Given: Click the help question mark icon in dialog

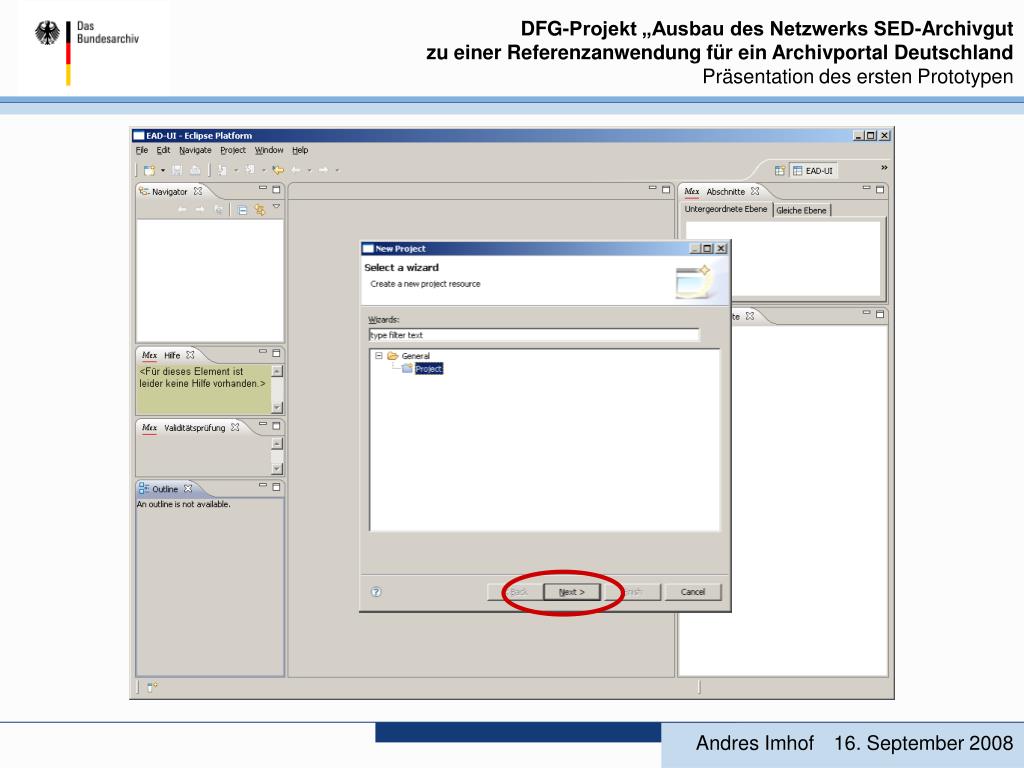Looking at the screenshot, I should [376, 592].
